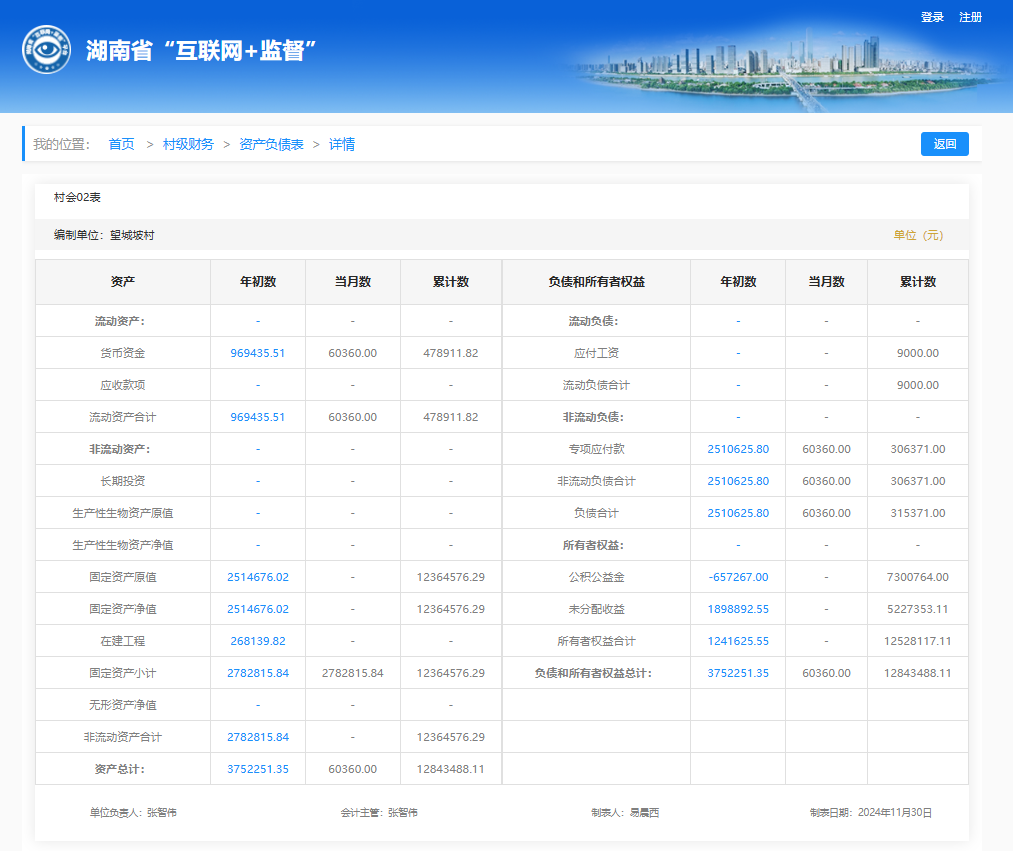Screen dimensions: 1013x851
Task: Click 详情 breadcrumb link
Action: (342, 144)
